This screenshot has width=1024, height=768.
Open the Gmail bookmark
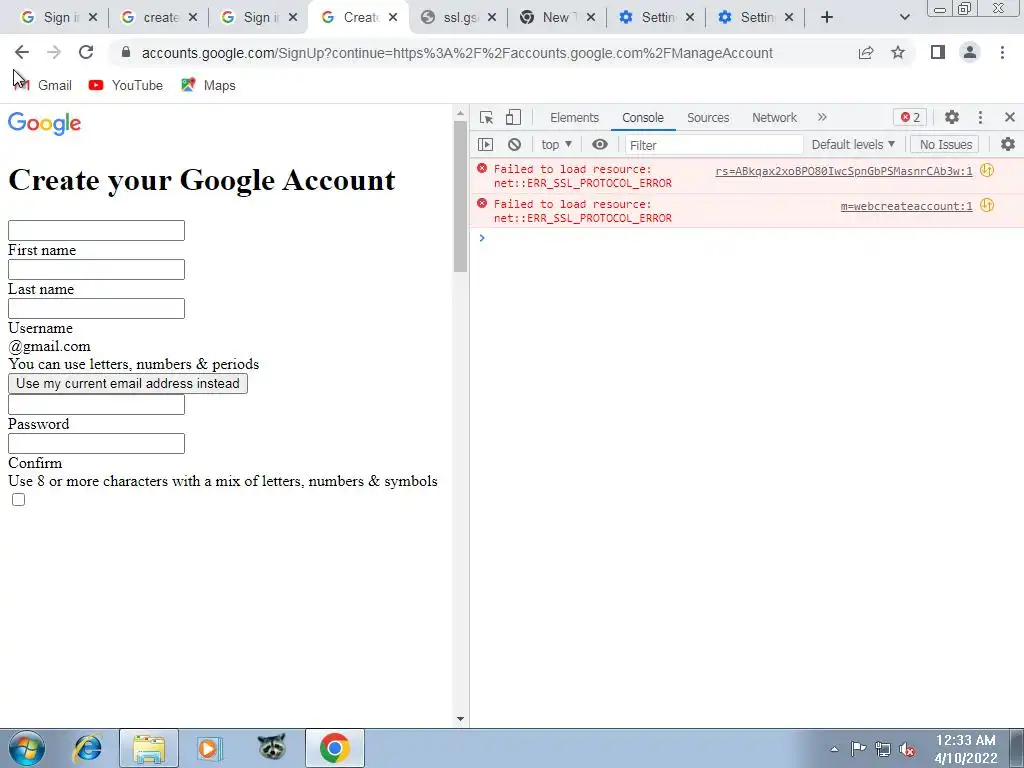[43, 85]
